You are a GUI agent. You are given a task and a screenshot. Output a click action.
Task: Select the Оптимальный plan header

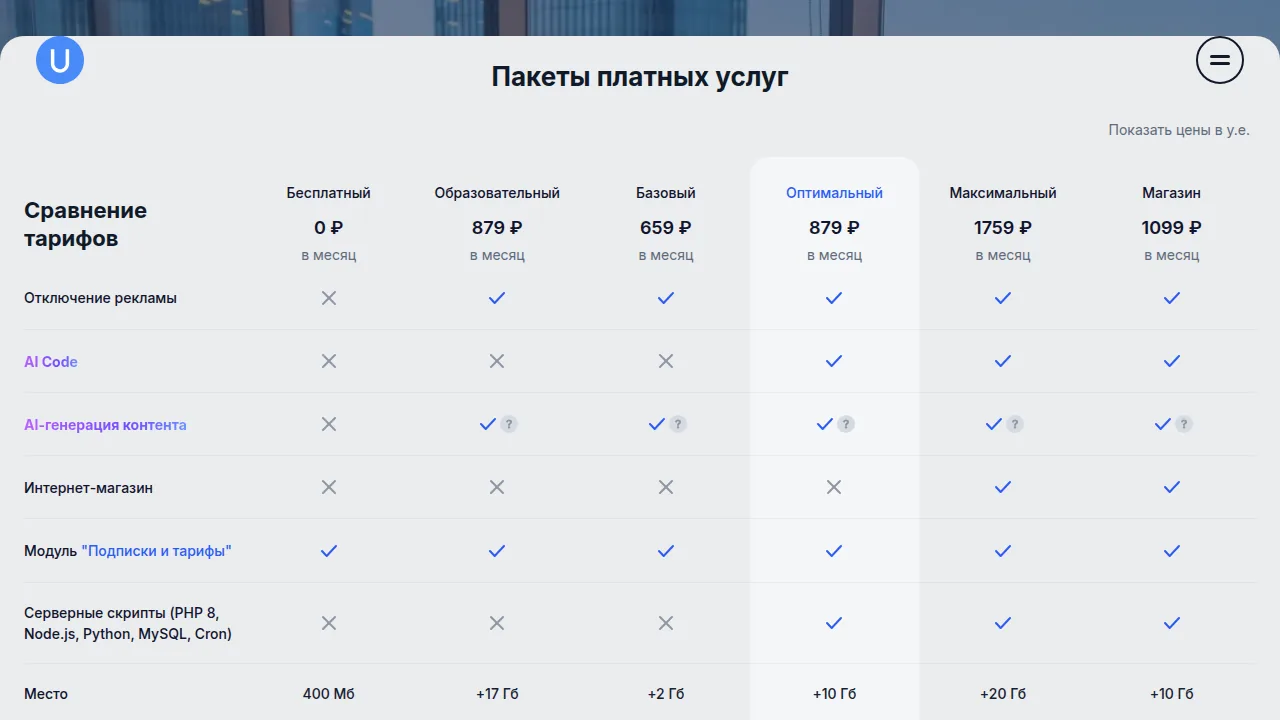(x=834, y=193)
